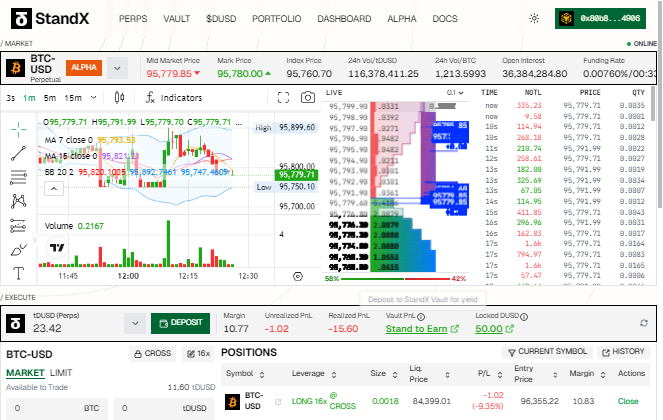Change the 16x leverage setting
Viewport: 663px width, 420px height.
(198, 354)
